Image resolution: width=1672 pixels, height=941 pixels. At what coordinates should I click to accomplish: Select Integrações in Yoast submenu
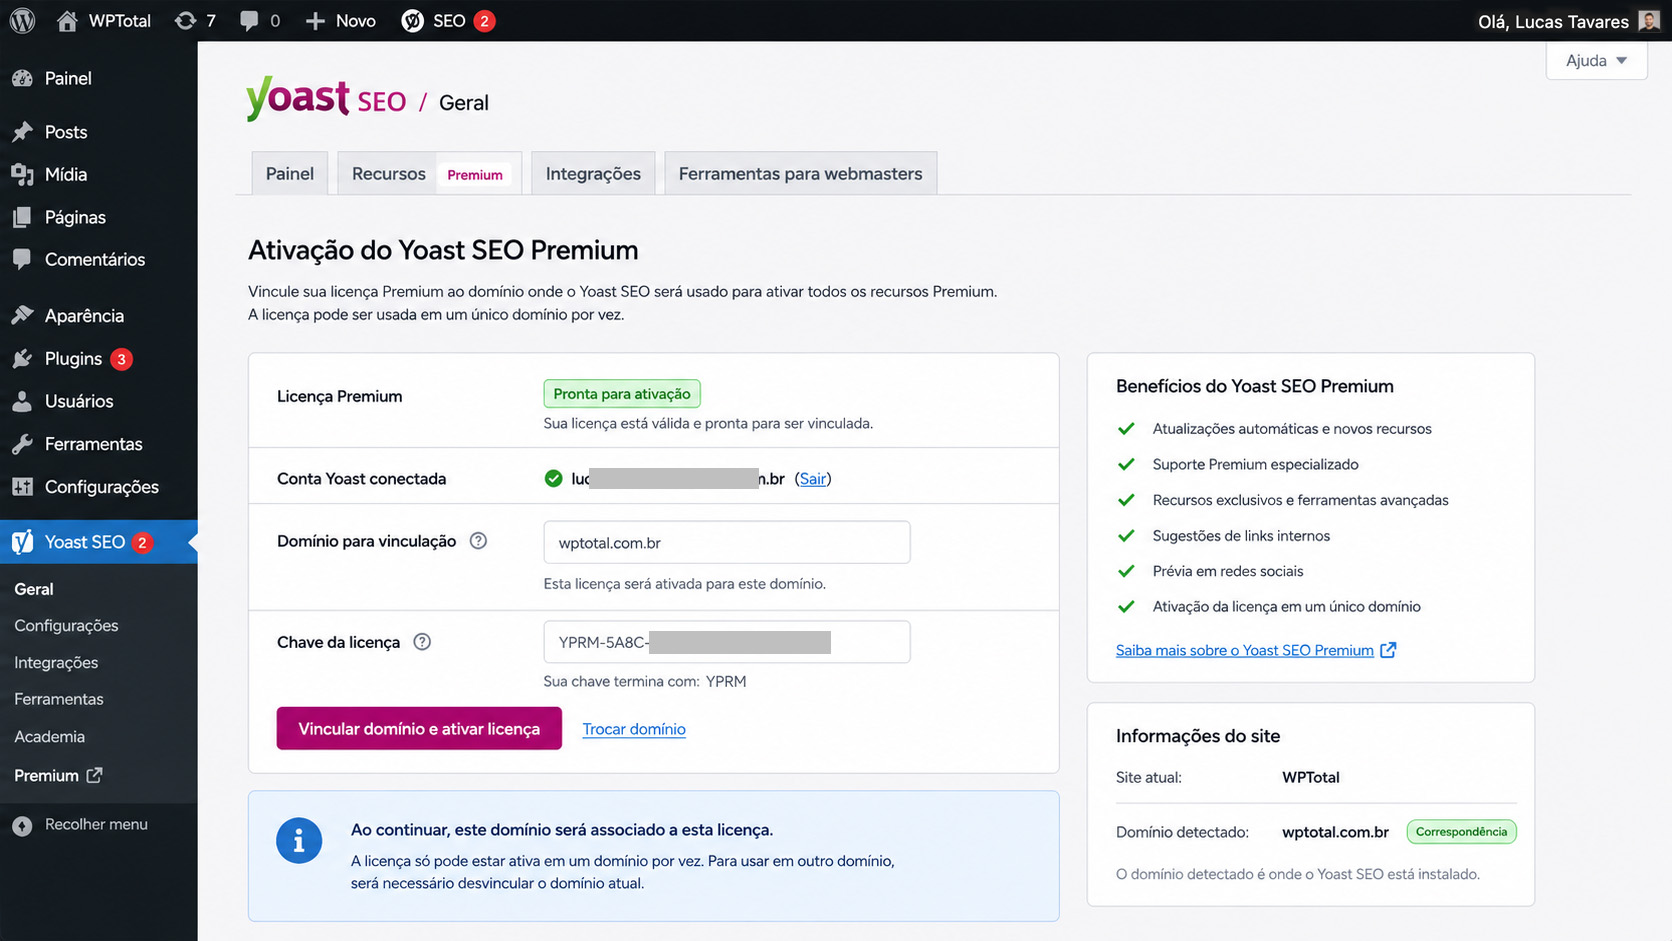pos(56,663)
